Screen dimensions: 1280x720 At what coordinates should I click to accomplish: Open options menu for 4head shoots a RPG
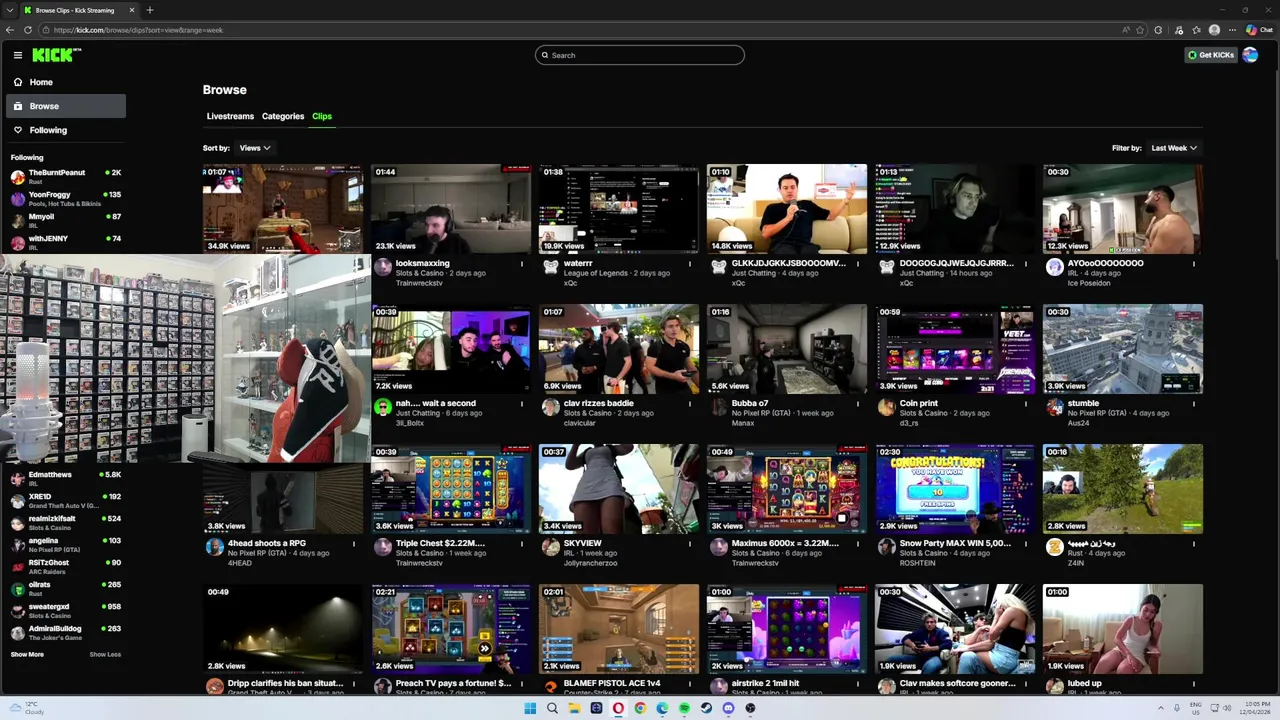pos(354,544)
